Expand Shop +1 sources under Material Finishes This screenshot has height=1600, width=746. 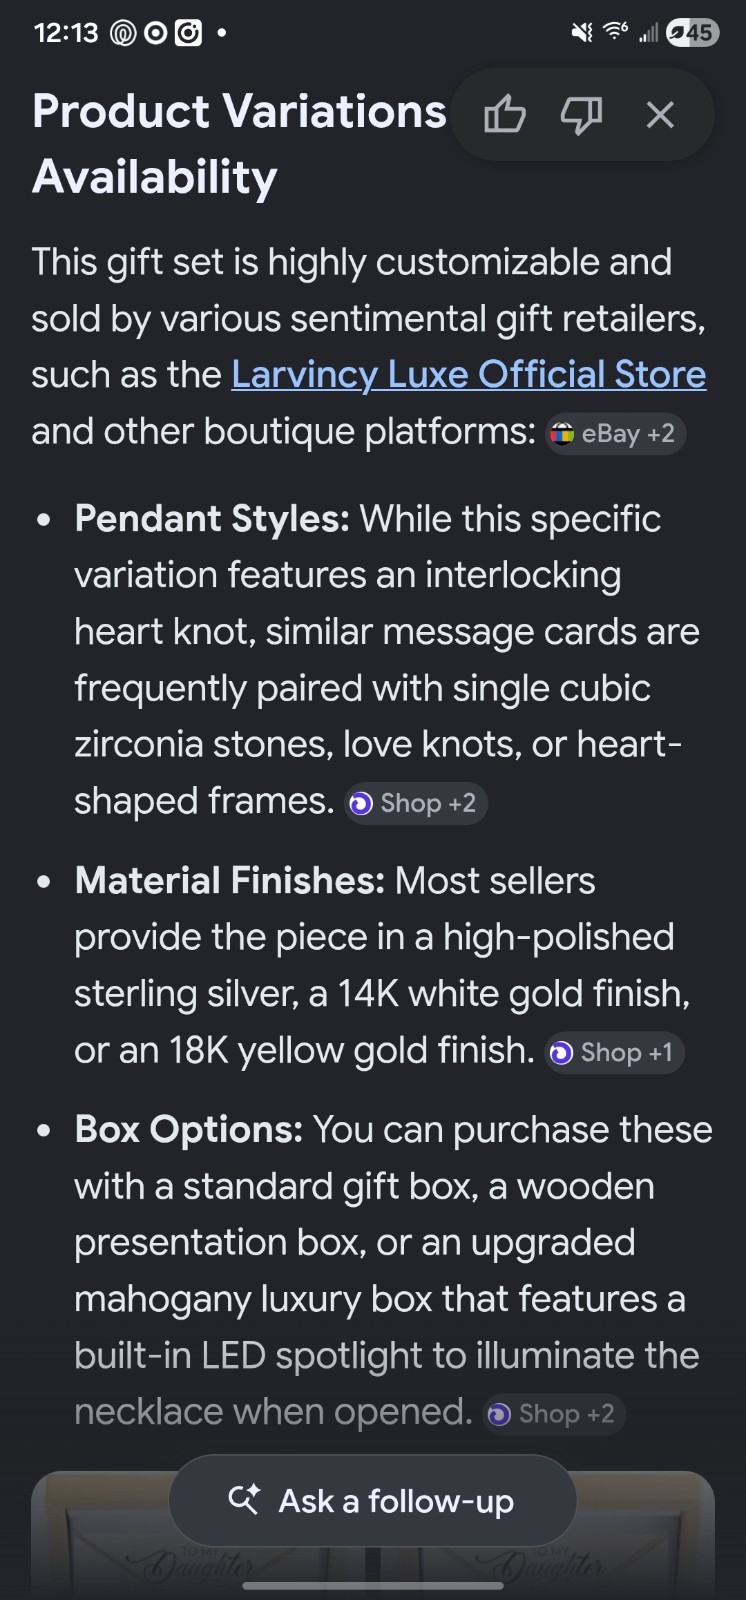(614, 1052)
